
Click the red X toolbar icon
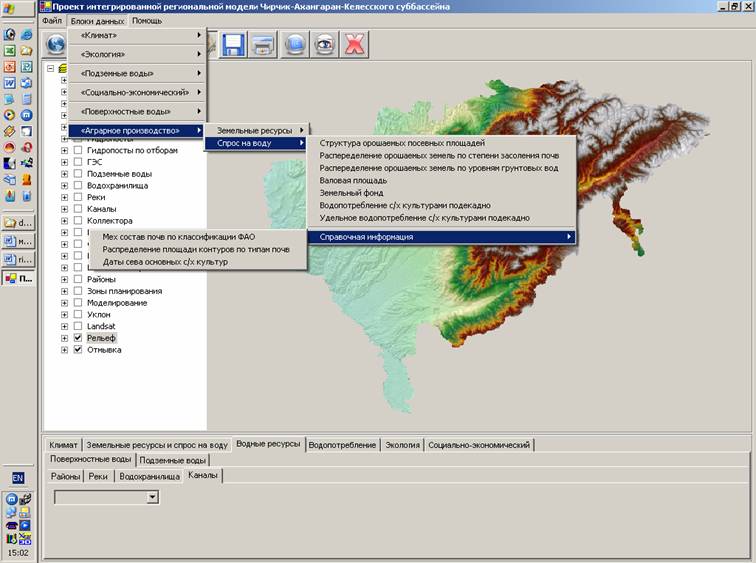coord(354,45)
